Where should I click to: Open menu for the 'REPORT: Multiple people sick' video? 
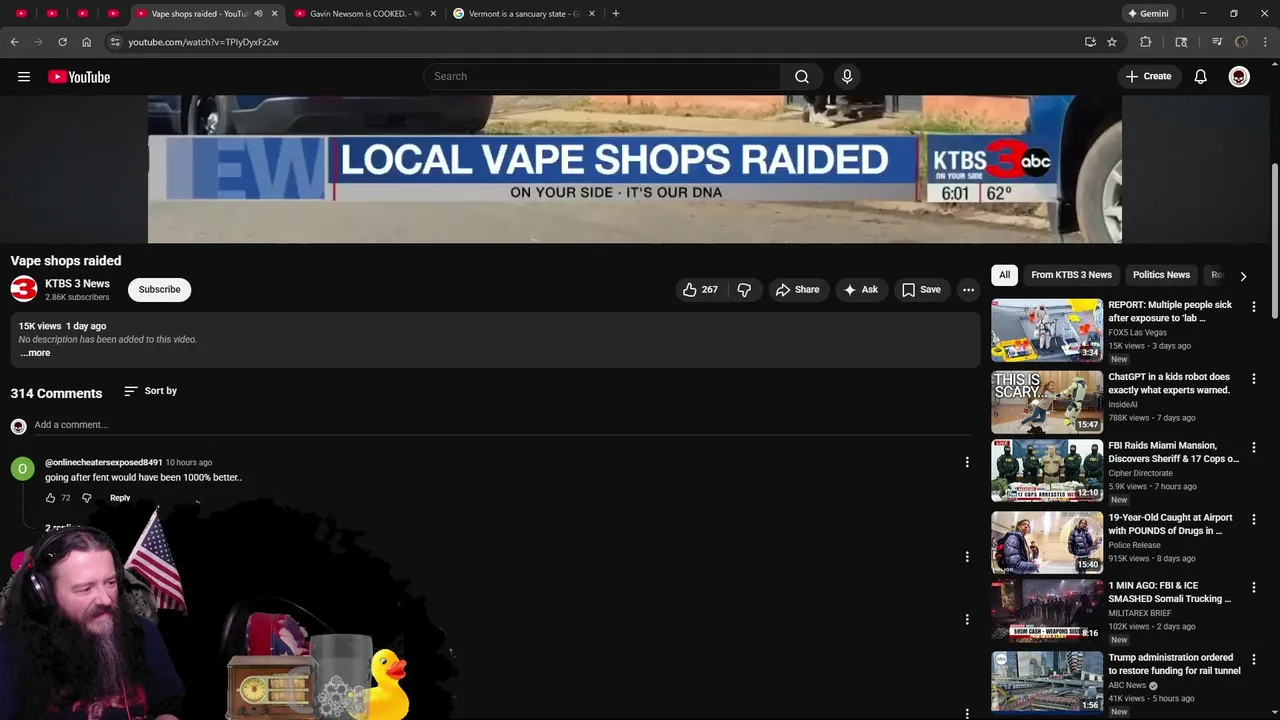(x=1254, y=307)
